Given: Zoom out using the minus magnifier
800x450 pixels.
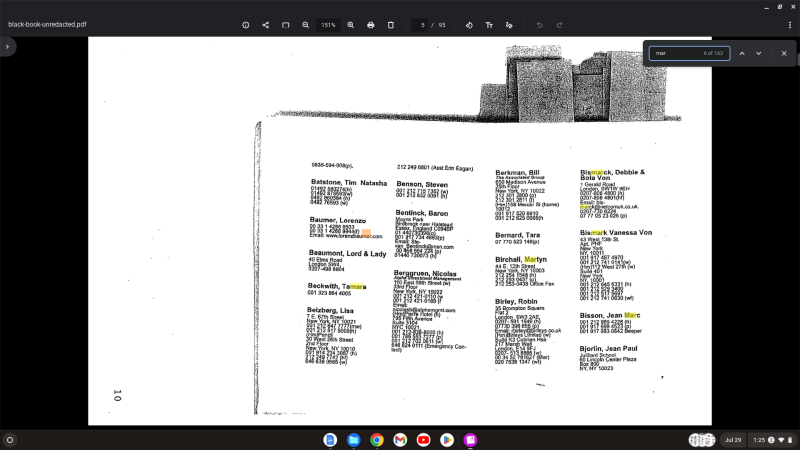Looking at the screenshot, I should coord(306,24).
